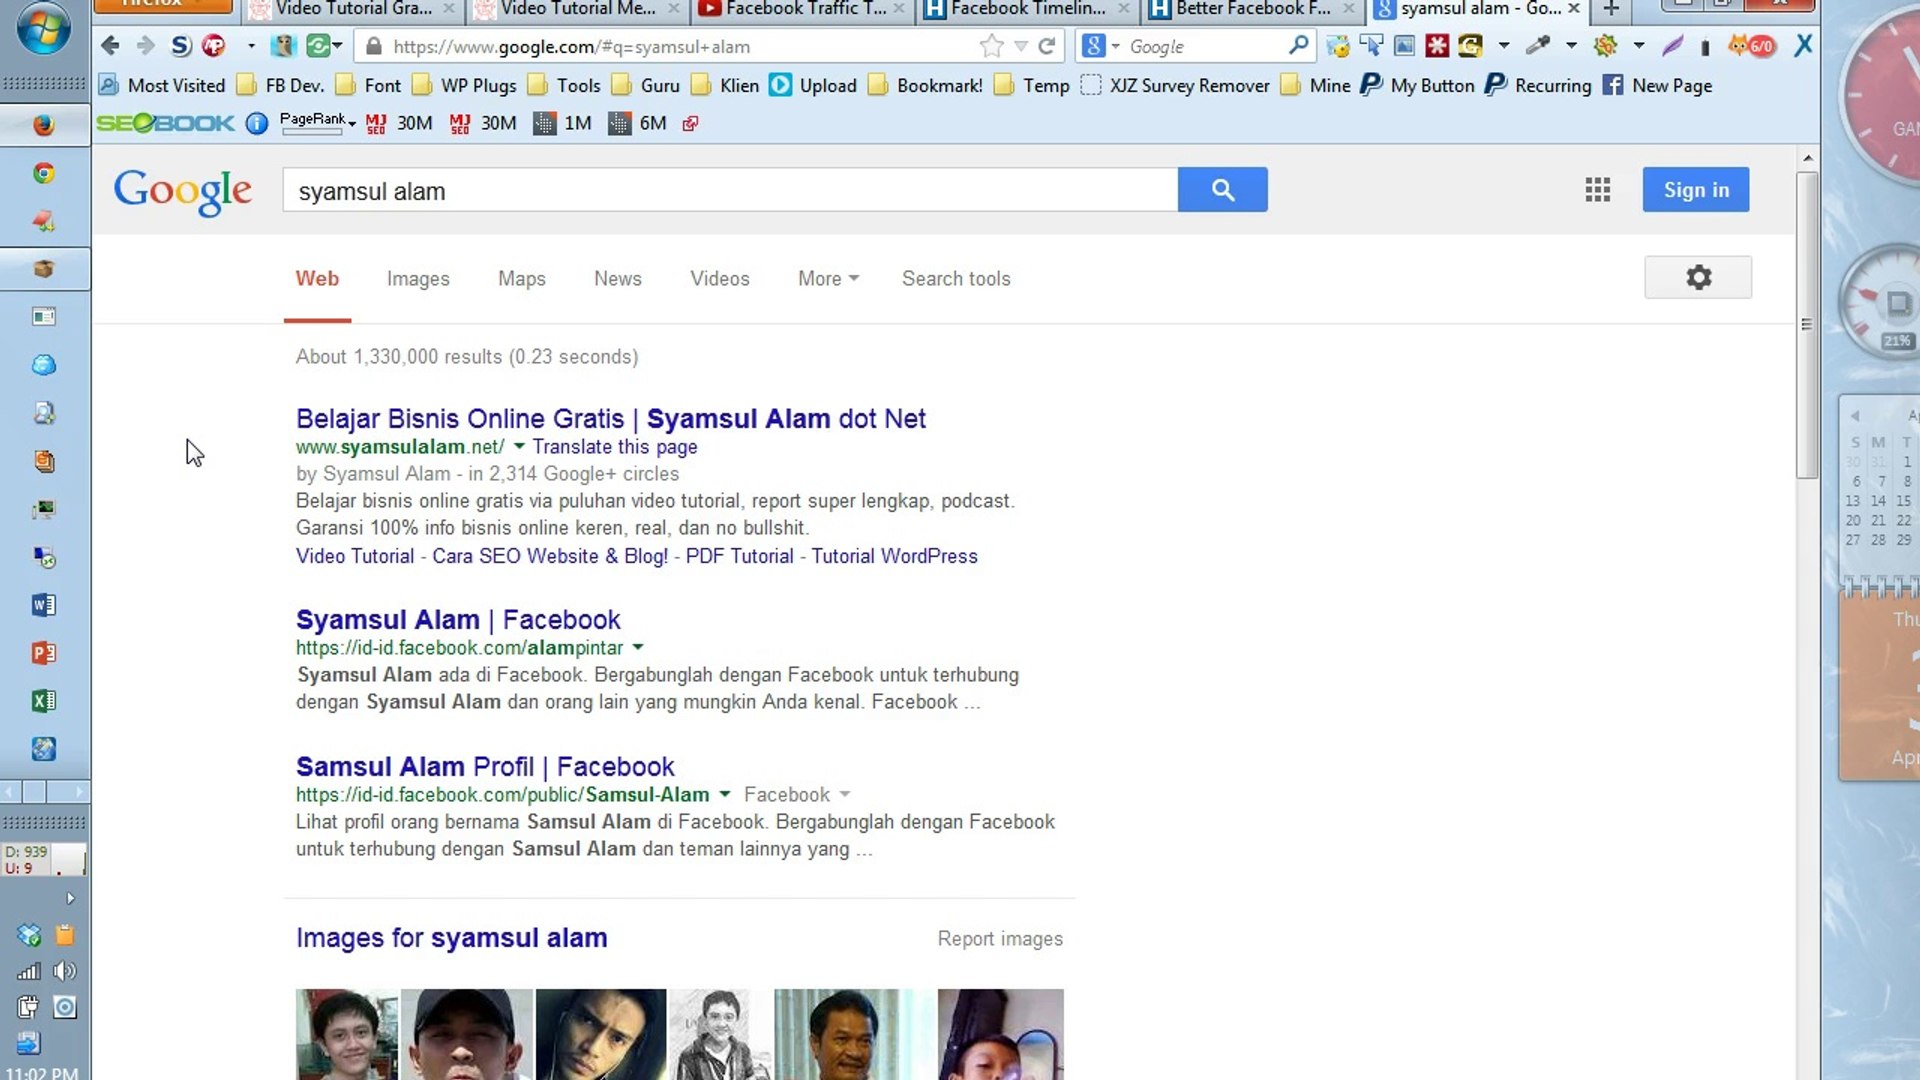
Task: Switch to the Videos search tab
Action: coord(719,279)
